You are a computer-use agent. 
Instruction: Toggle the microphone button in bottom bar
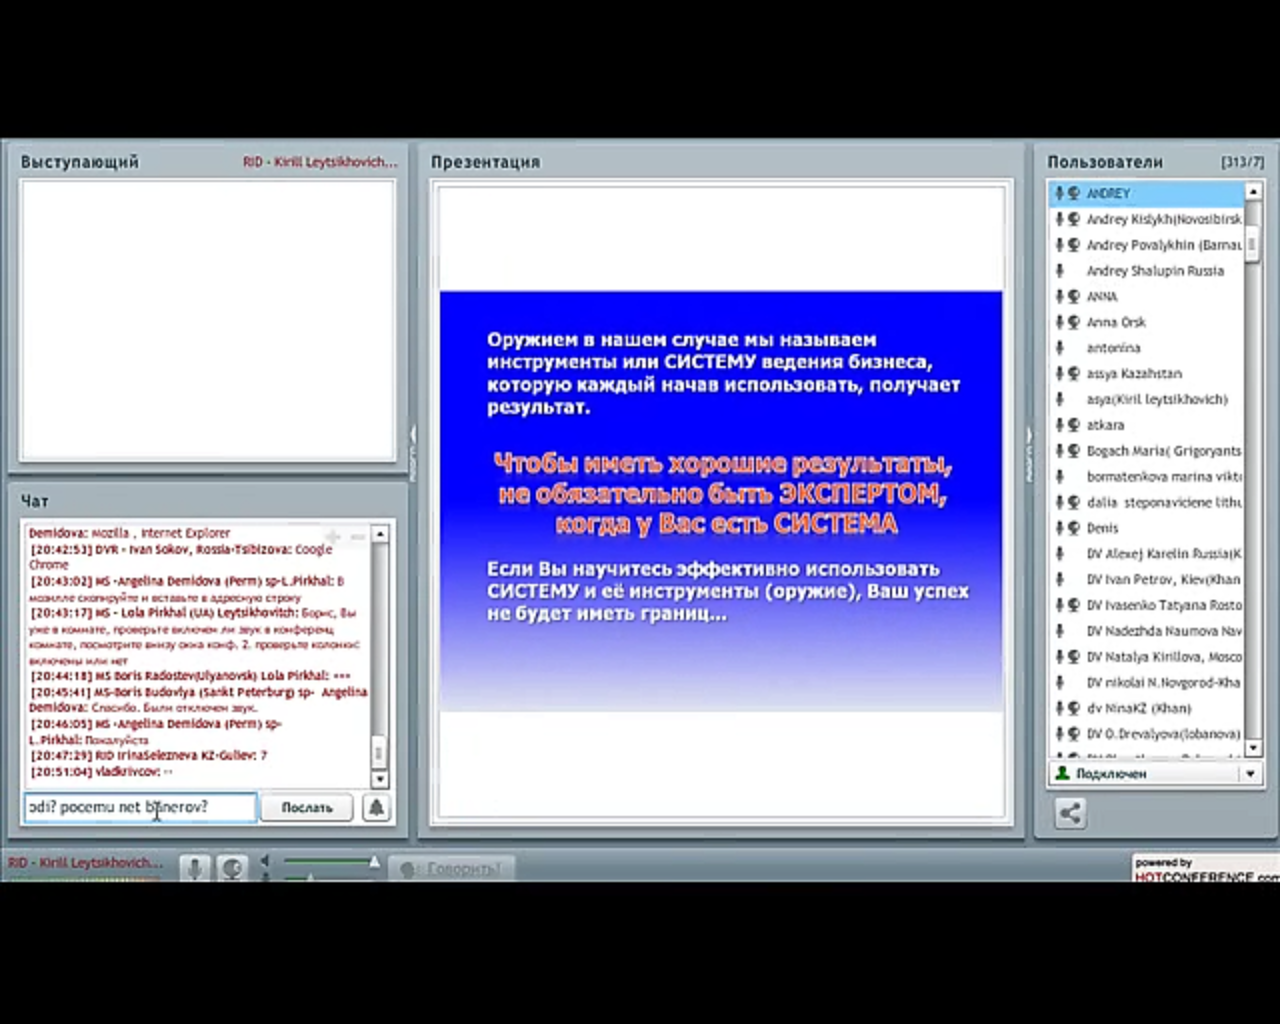click(195, 868)
